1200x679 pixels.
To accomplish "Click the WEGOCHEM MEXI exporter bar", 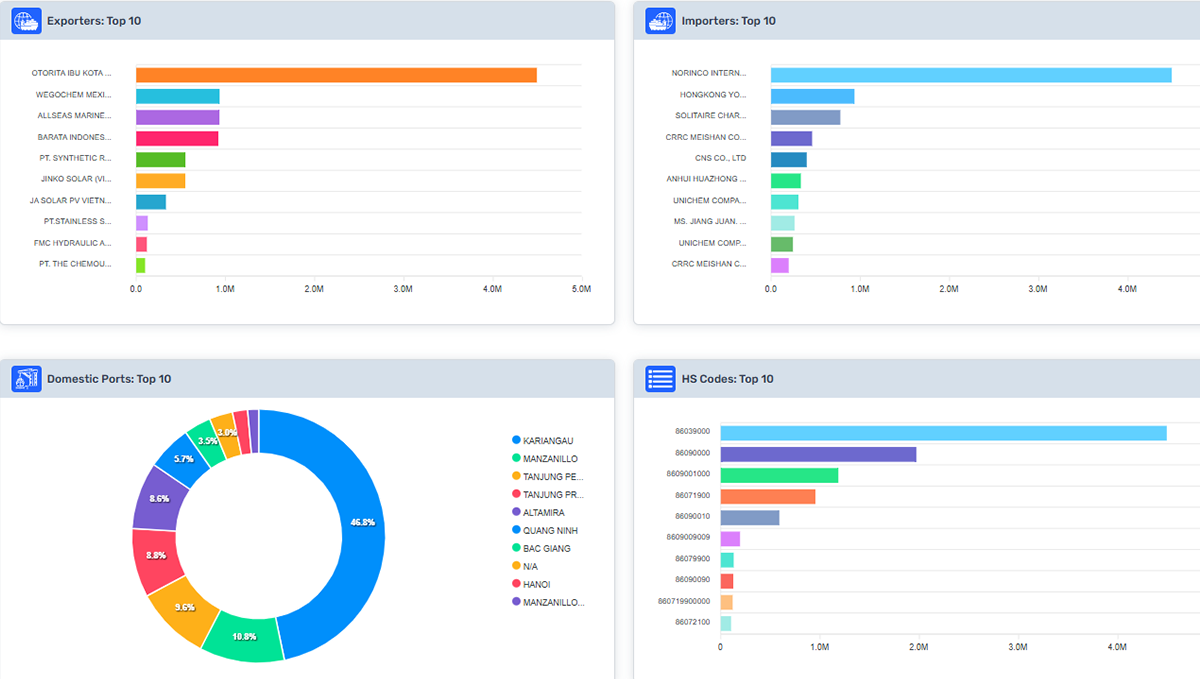I will pyautogui.click(x=178, y=96).
